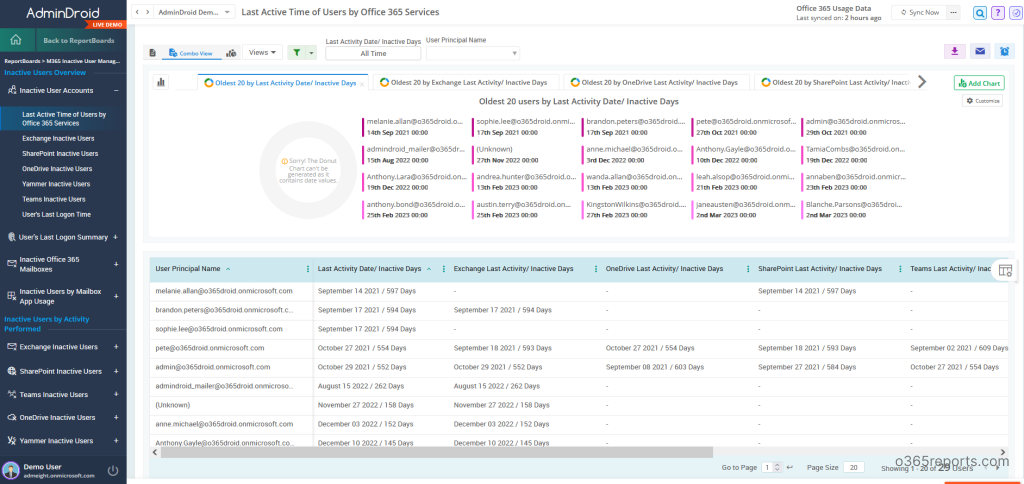Expand Inactive Users by Mailbox App Usage
Viewport: 1024px width, 484px height.
tap(116, 296)
